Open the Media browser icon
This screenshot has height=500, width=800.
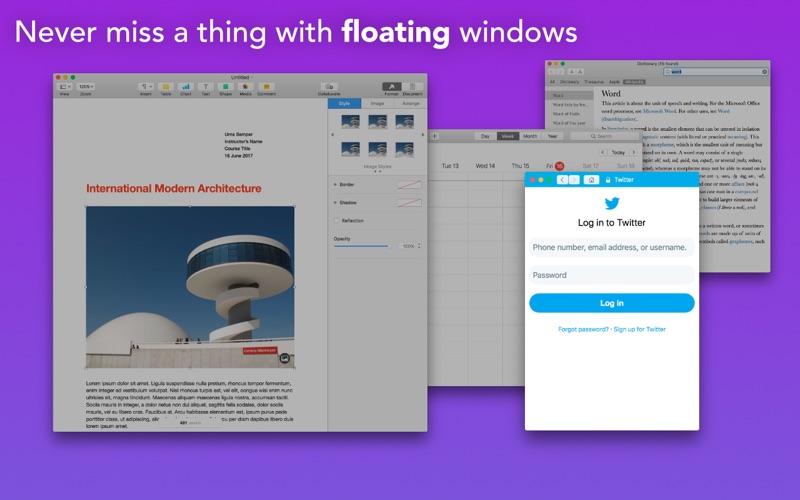(x=245, y=87)
